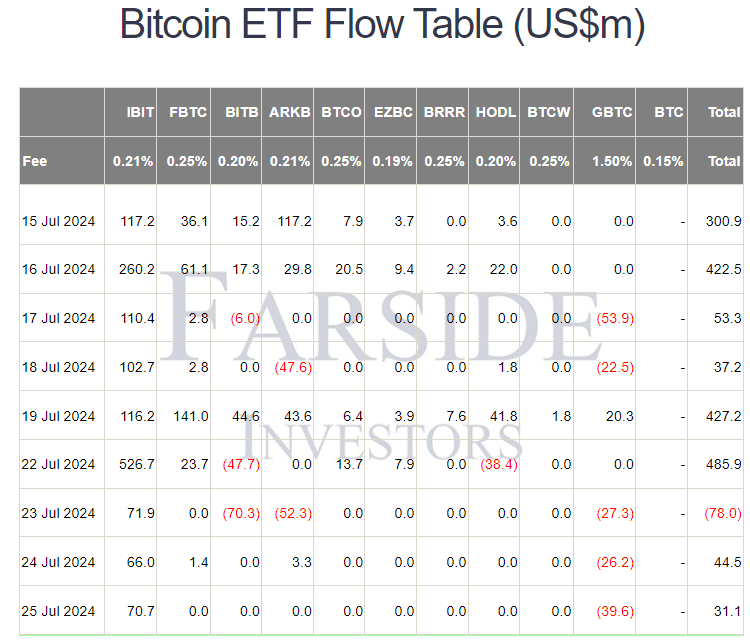This screenshot has height=641, width=750.
Task: Click the IBIT column header
Action: [x=140, y=112]
